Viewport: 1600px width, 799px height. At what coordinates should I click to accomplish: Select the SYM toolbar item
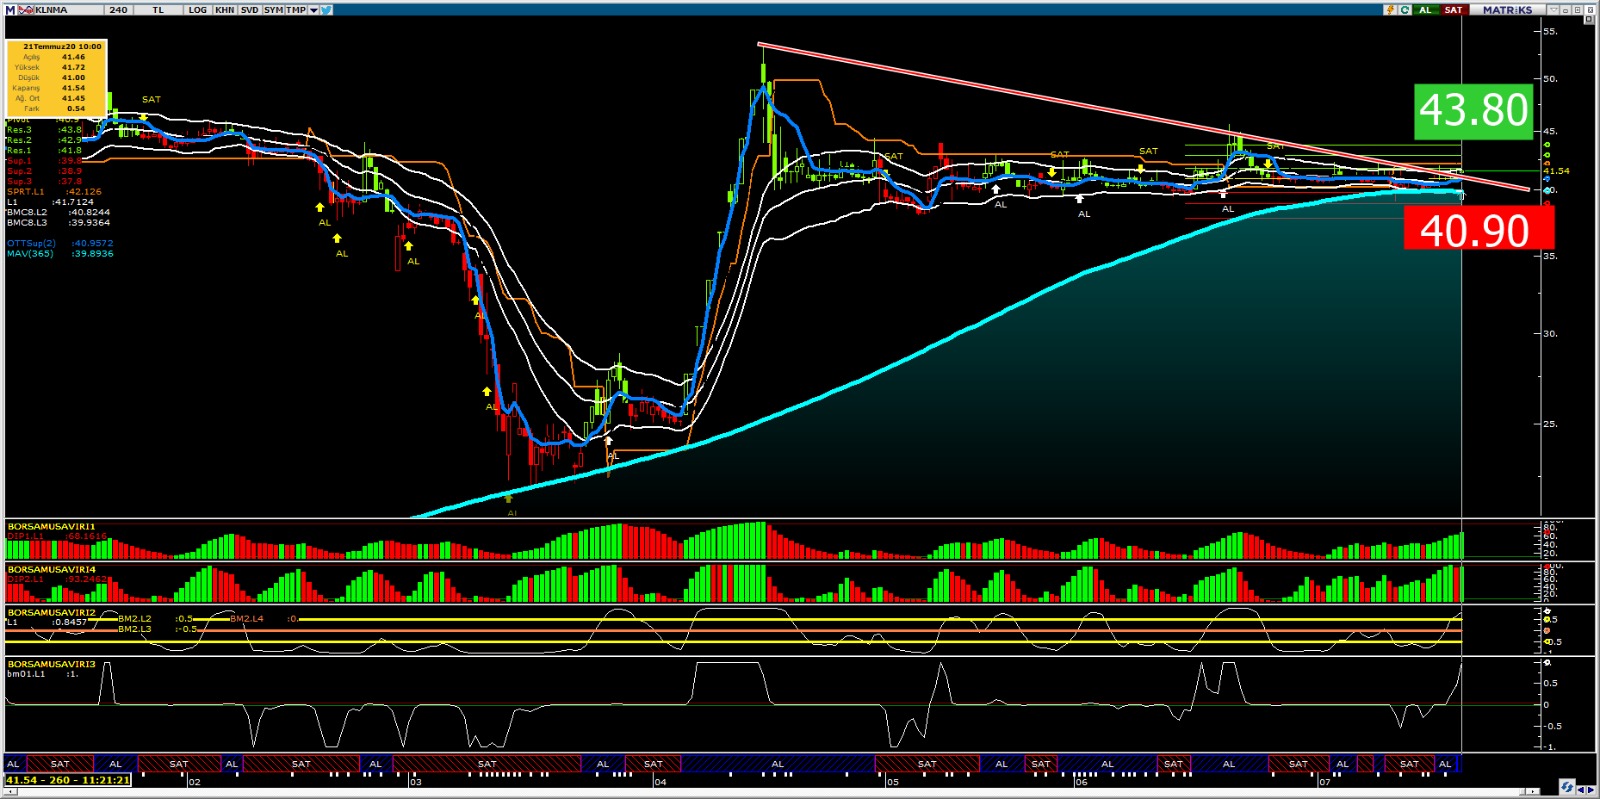click(x=273, y=9)
